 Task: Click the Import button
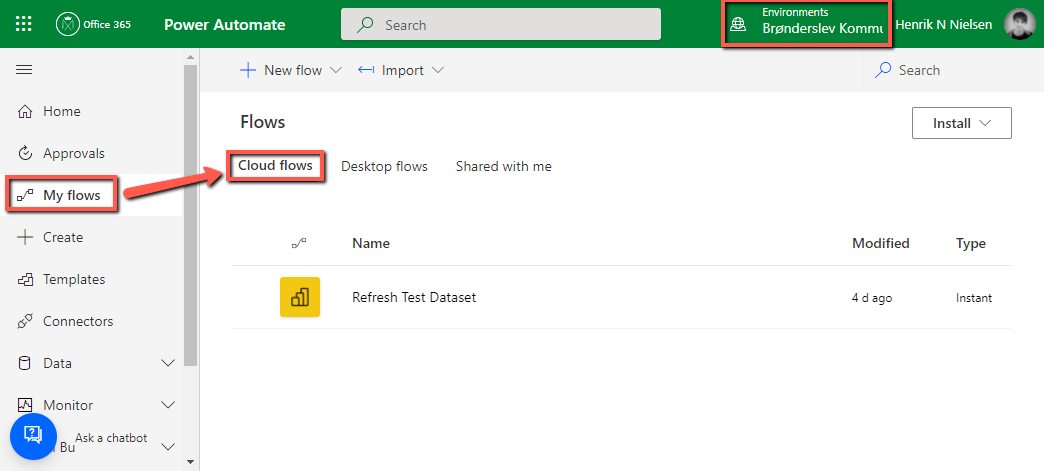401,70
